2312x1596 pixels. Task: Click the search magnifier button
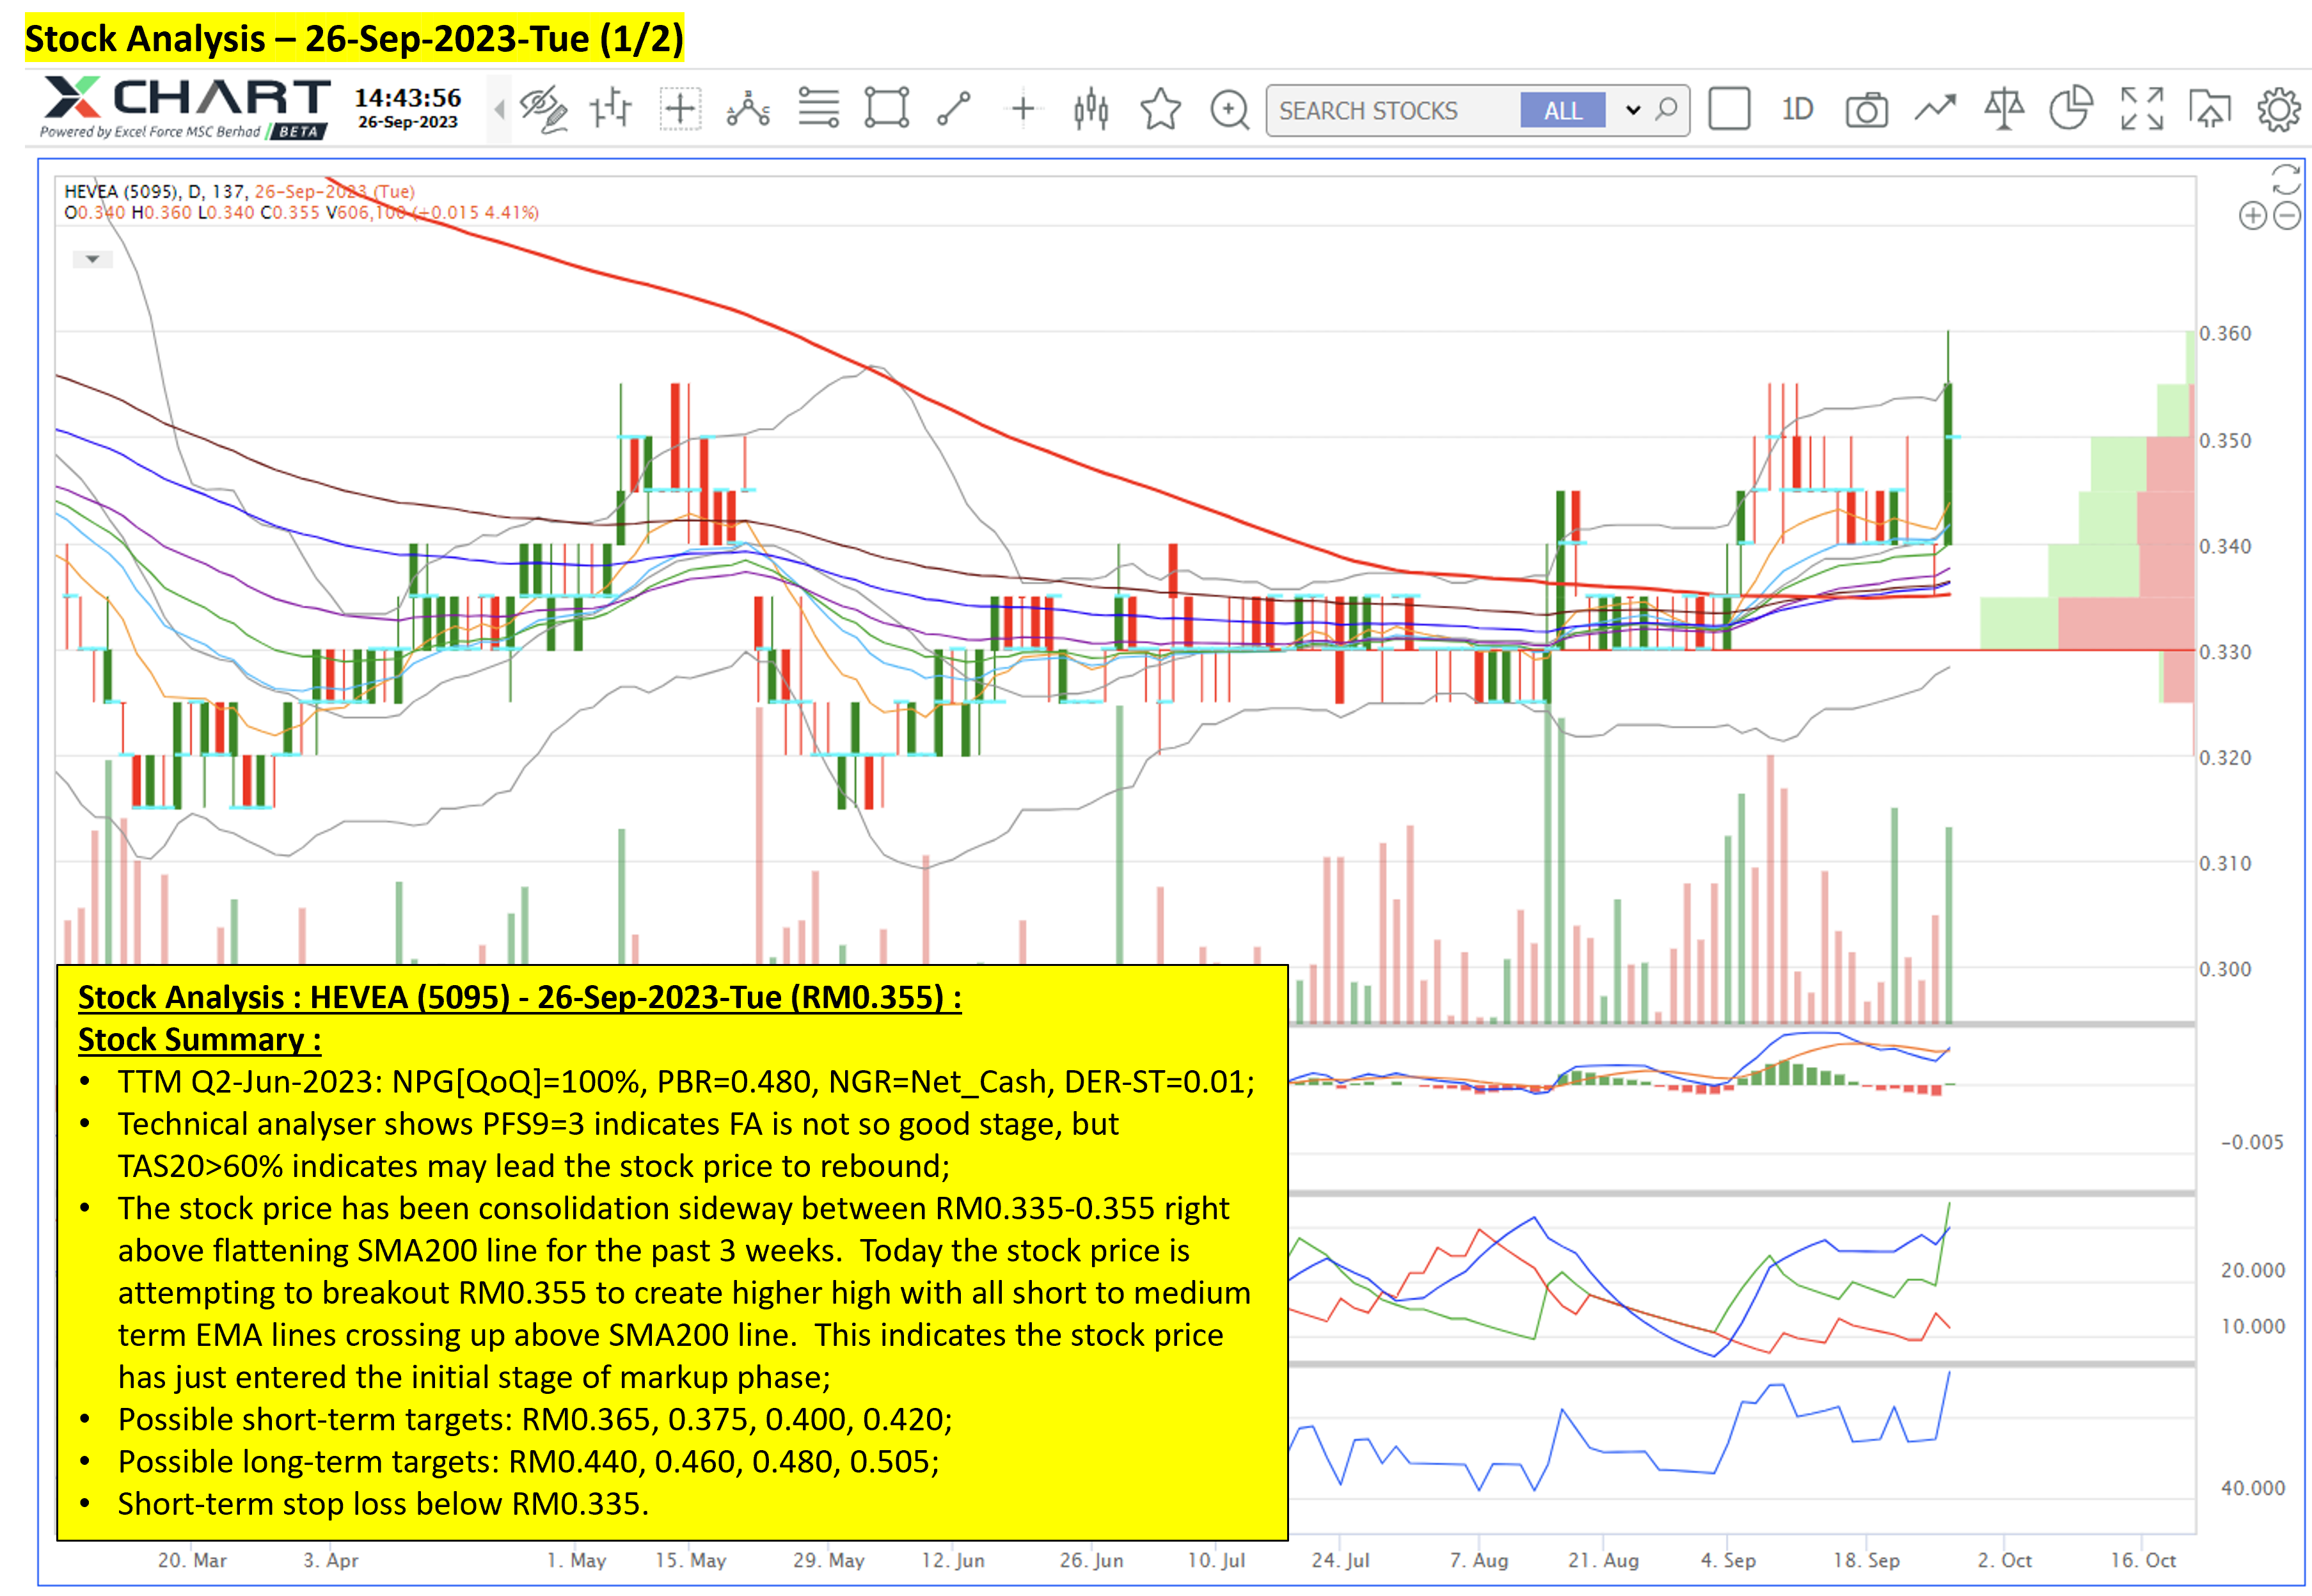1666,109
